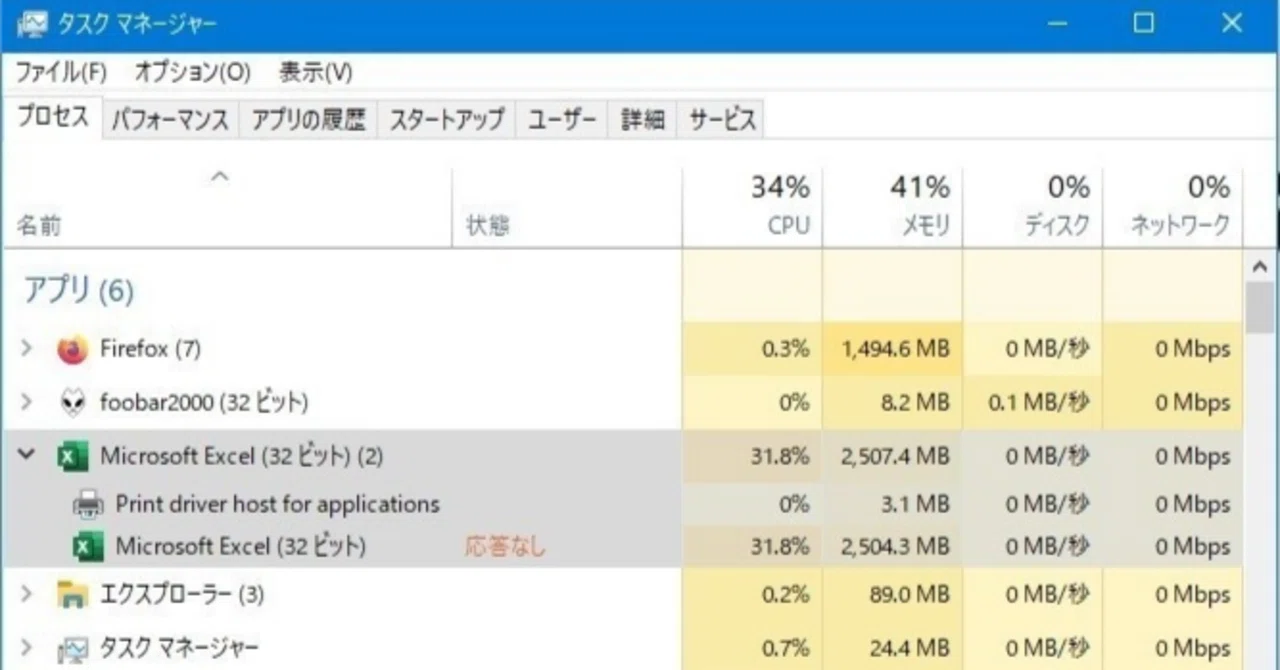Viewport: 1280px width, 670px height.
Task: Open the 表示(V) menu
Action: (316, 72)
